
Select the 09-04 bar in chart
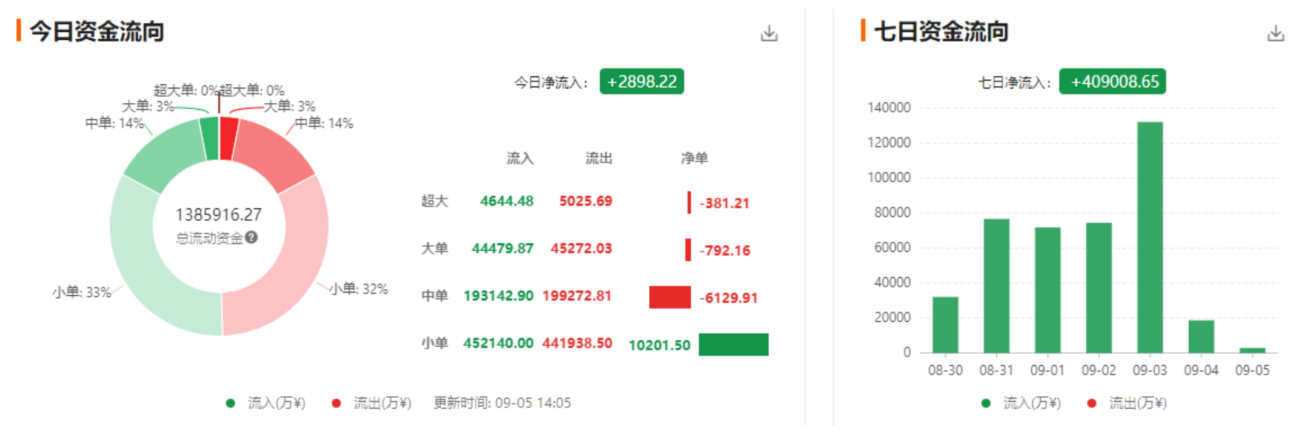[1201, 336]
